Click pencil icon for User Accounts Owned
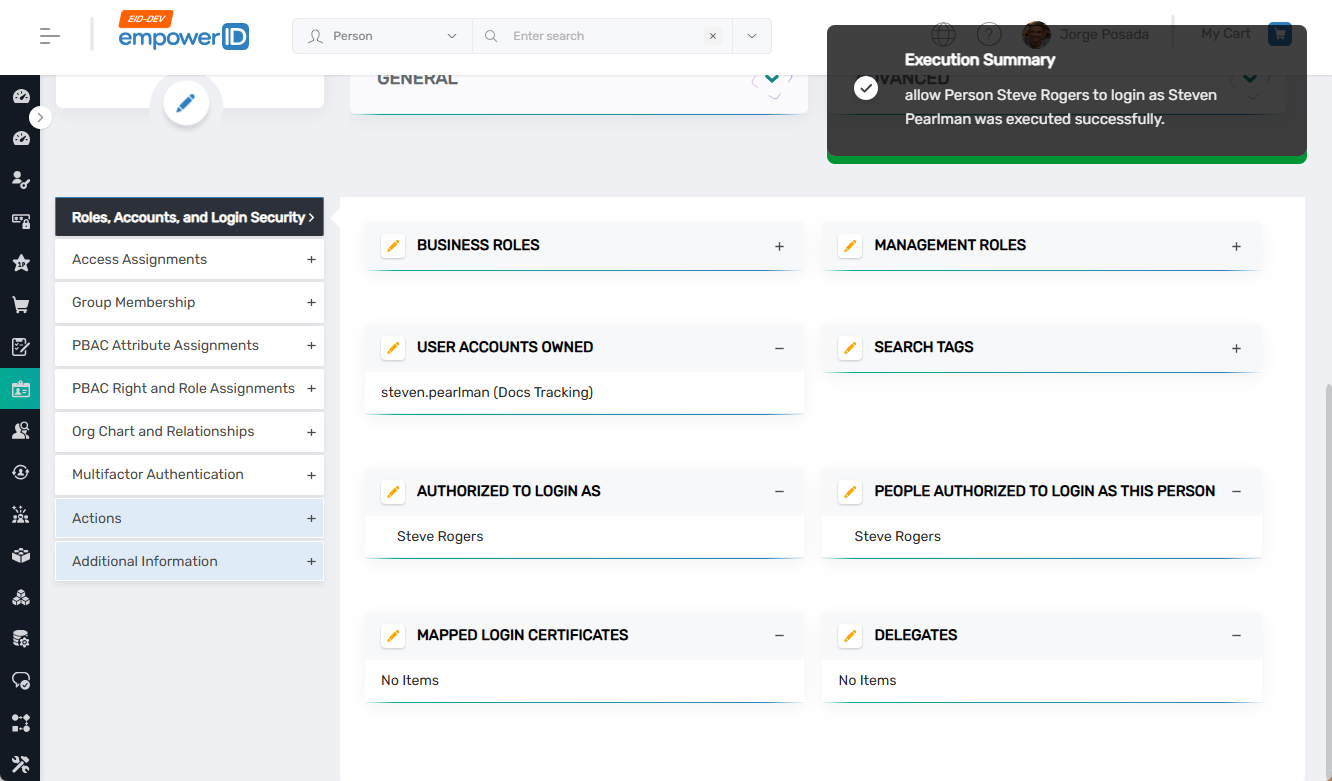 point(393,348)
